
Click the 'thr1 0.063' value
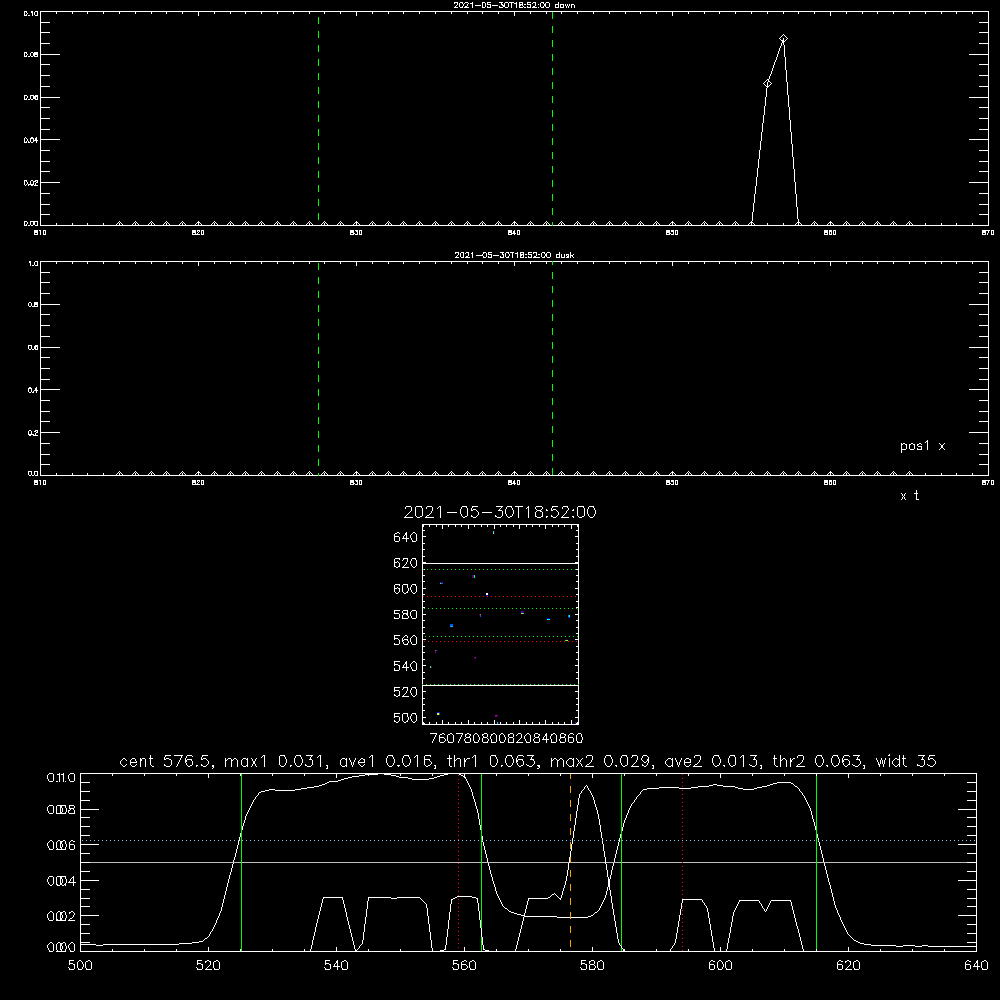click(492, 761)
